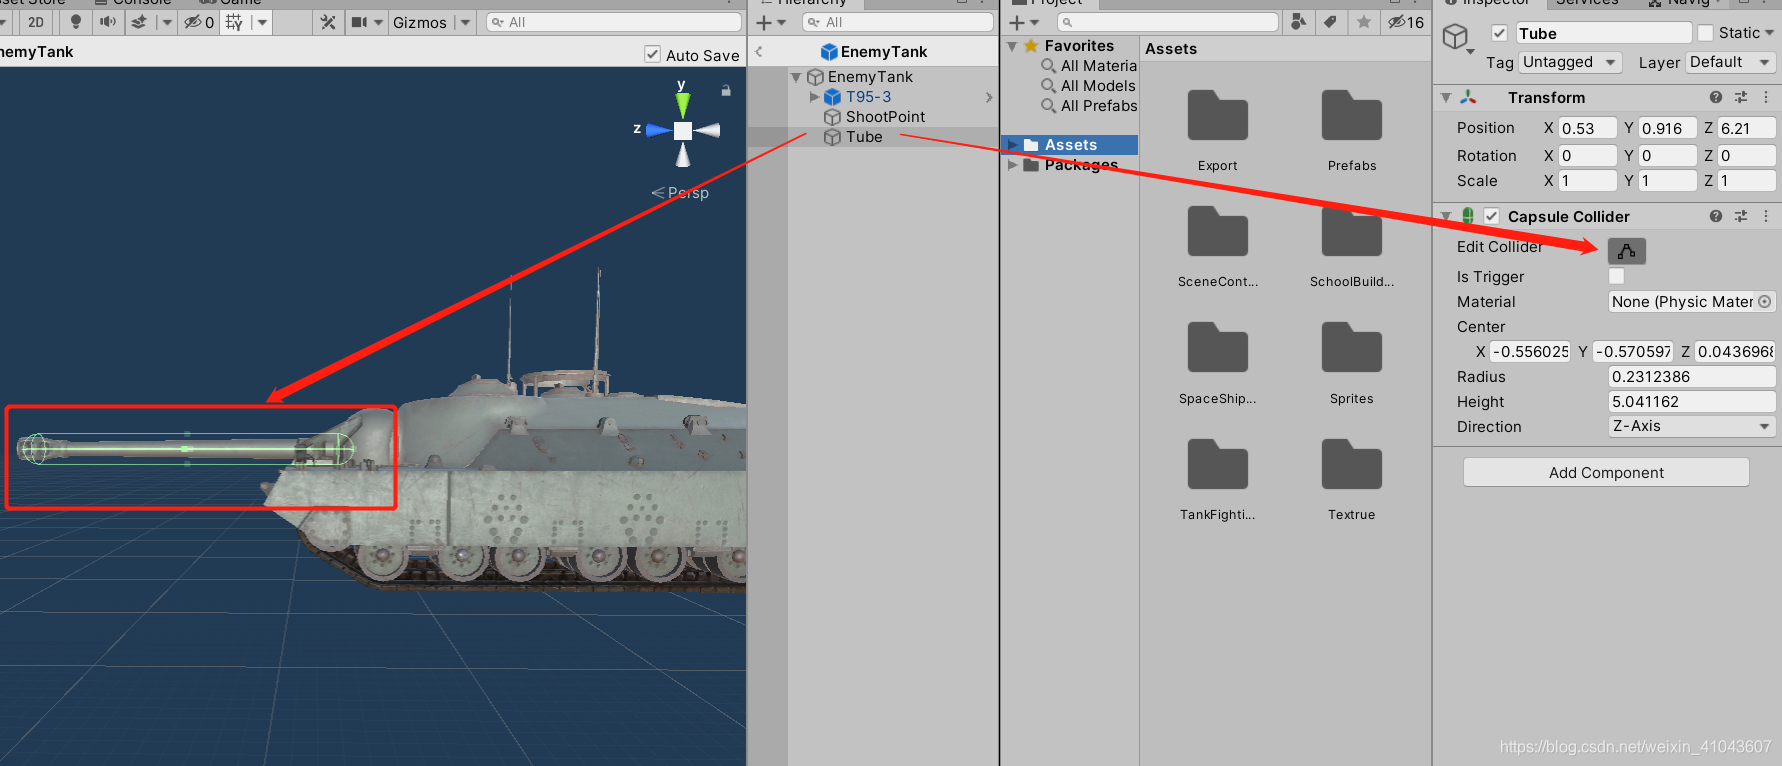Image resolution: width=1782 pixels, height=766 pixels.
Task: Click Search by Label tag icon
Action: (1330, 22)
